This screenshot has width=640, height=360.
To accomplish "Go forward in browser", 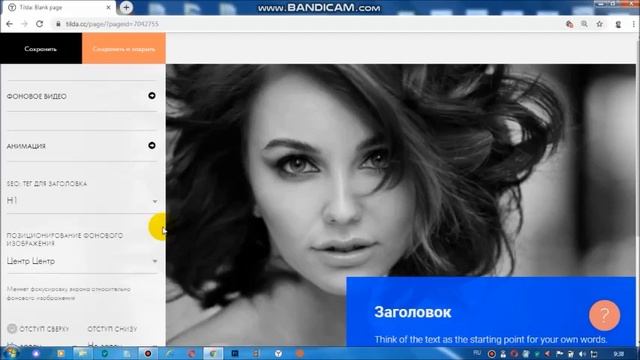I will point(24,24).
